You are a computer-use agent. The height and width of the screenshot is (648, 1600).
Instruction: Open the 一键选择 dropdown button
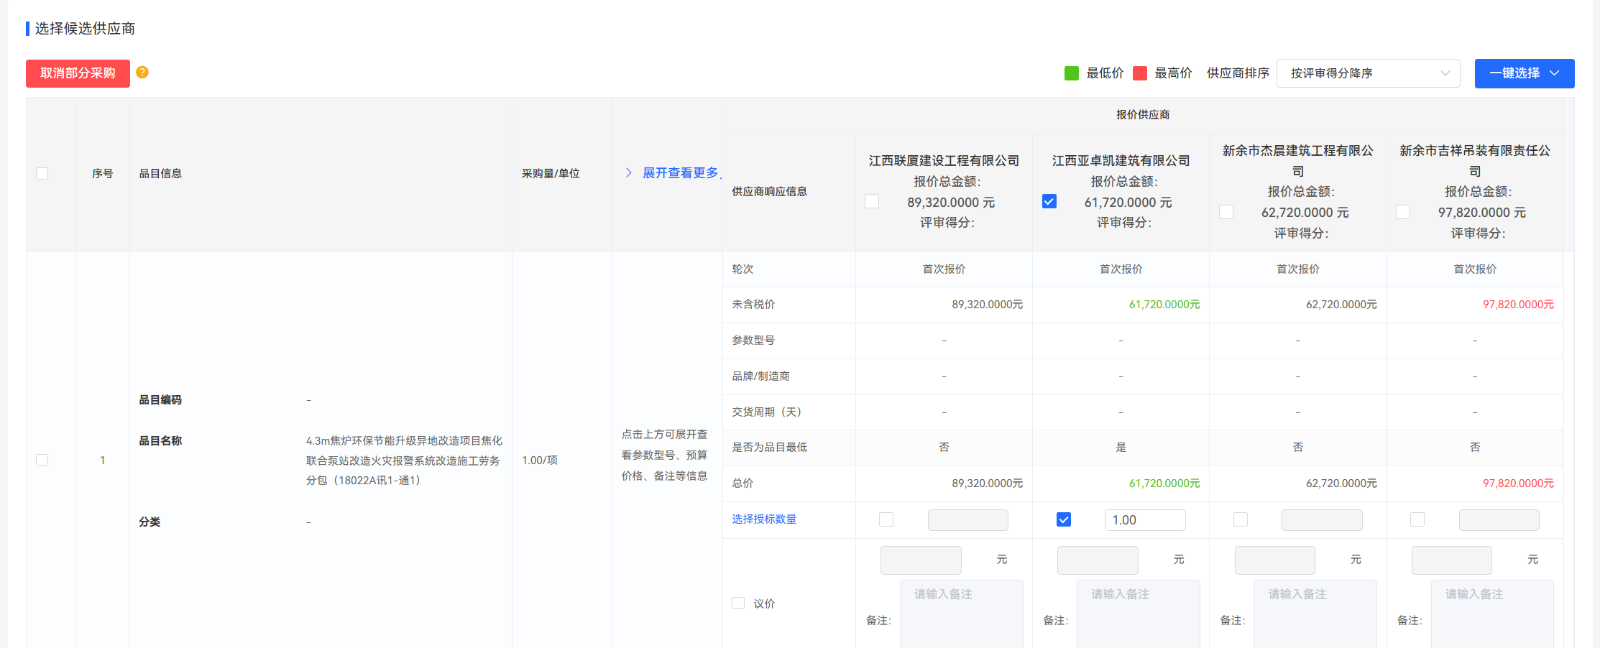click(1525, 73)
